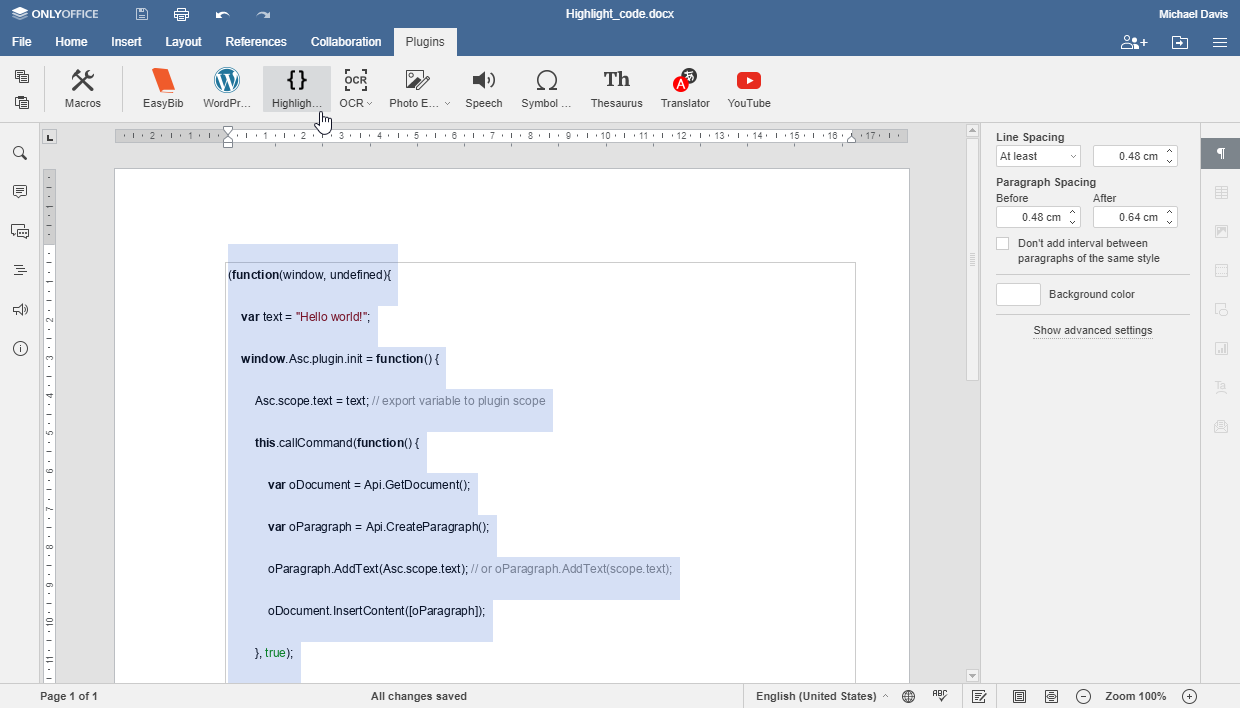Open paragraph settings in right sidebar
1240x708 pixels.
(x=1221, y=153)
